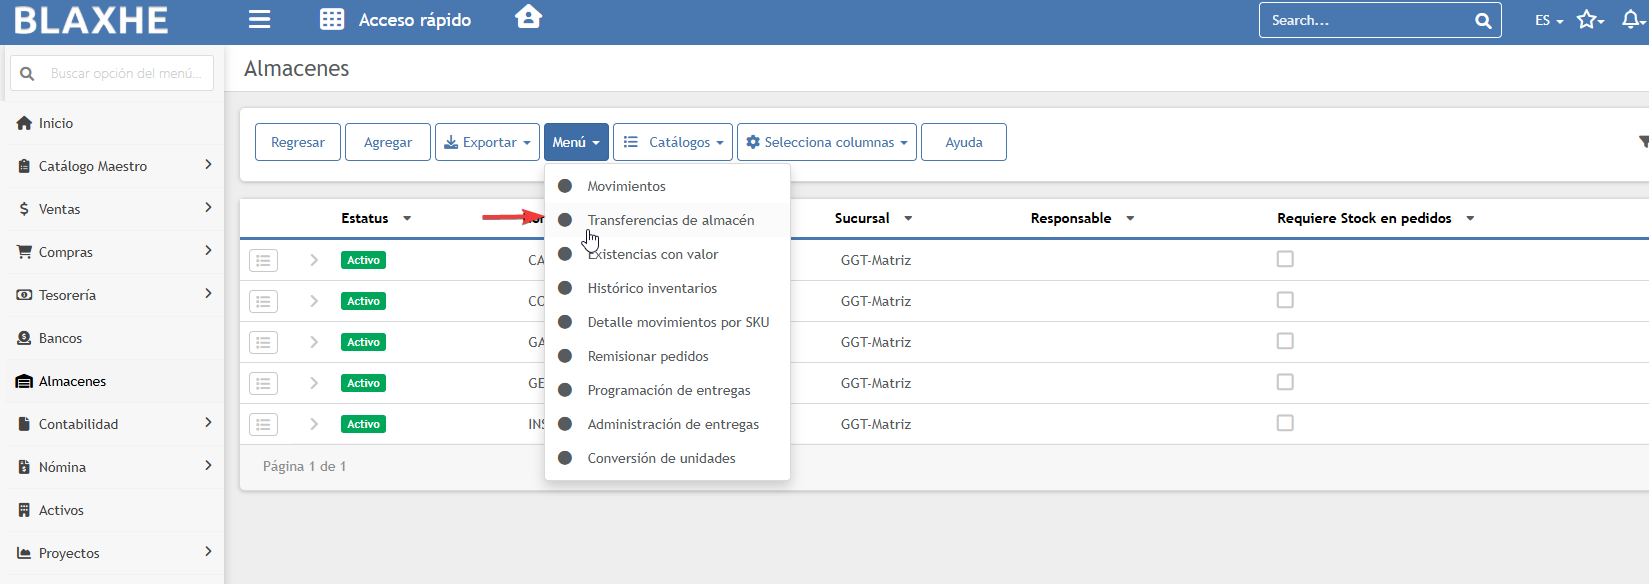1649x584 pixels.
Task: Click the filter funnel icon at right edge
Action: (1643, 142)
